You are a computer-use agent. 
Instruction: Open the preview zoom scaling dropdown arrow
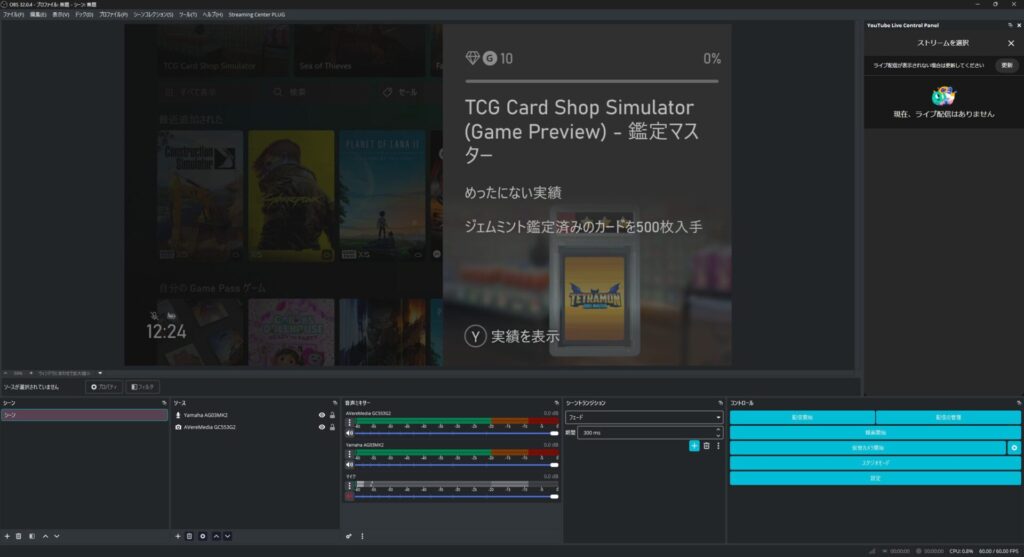pos(100,373)
